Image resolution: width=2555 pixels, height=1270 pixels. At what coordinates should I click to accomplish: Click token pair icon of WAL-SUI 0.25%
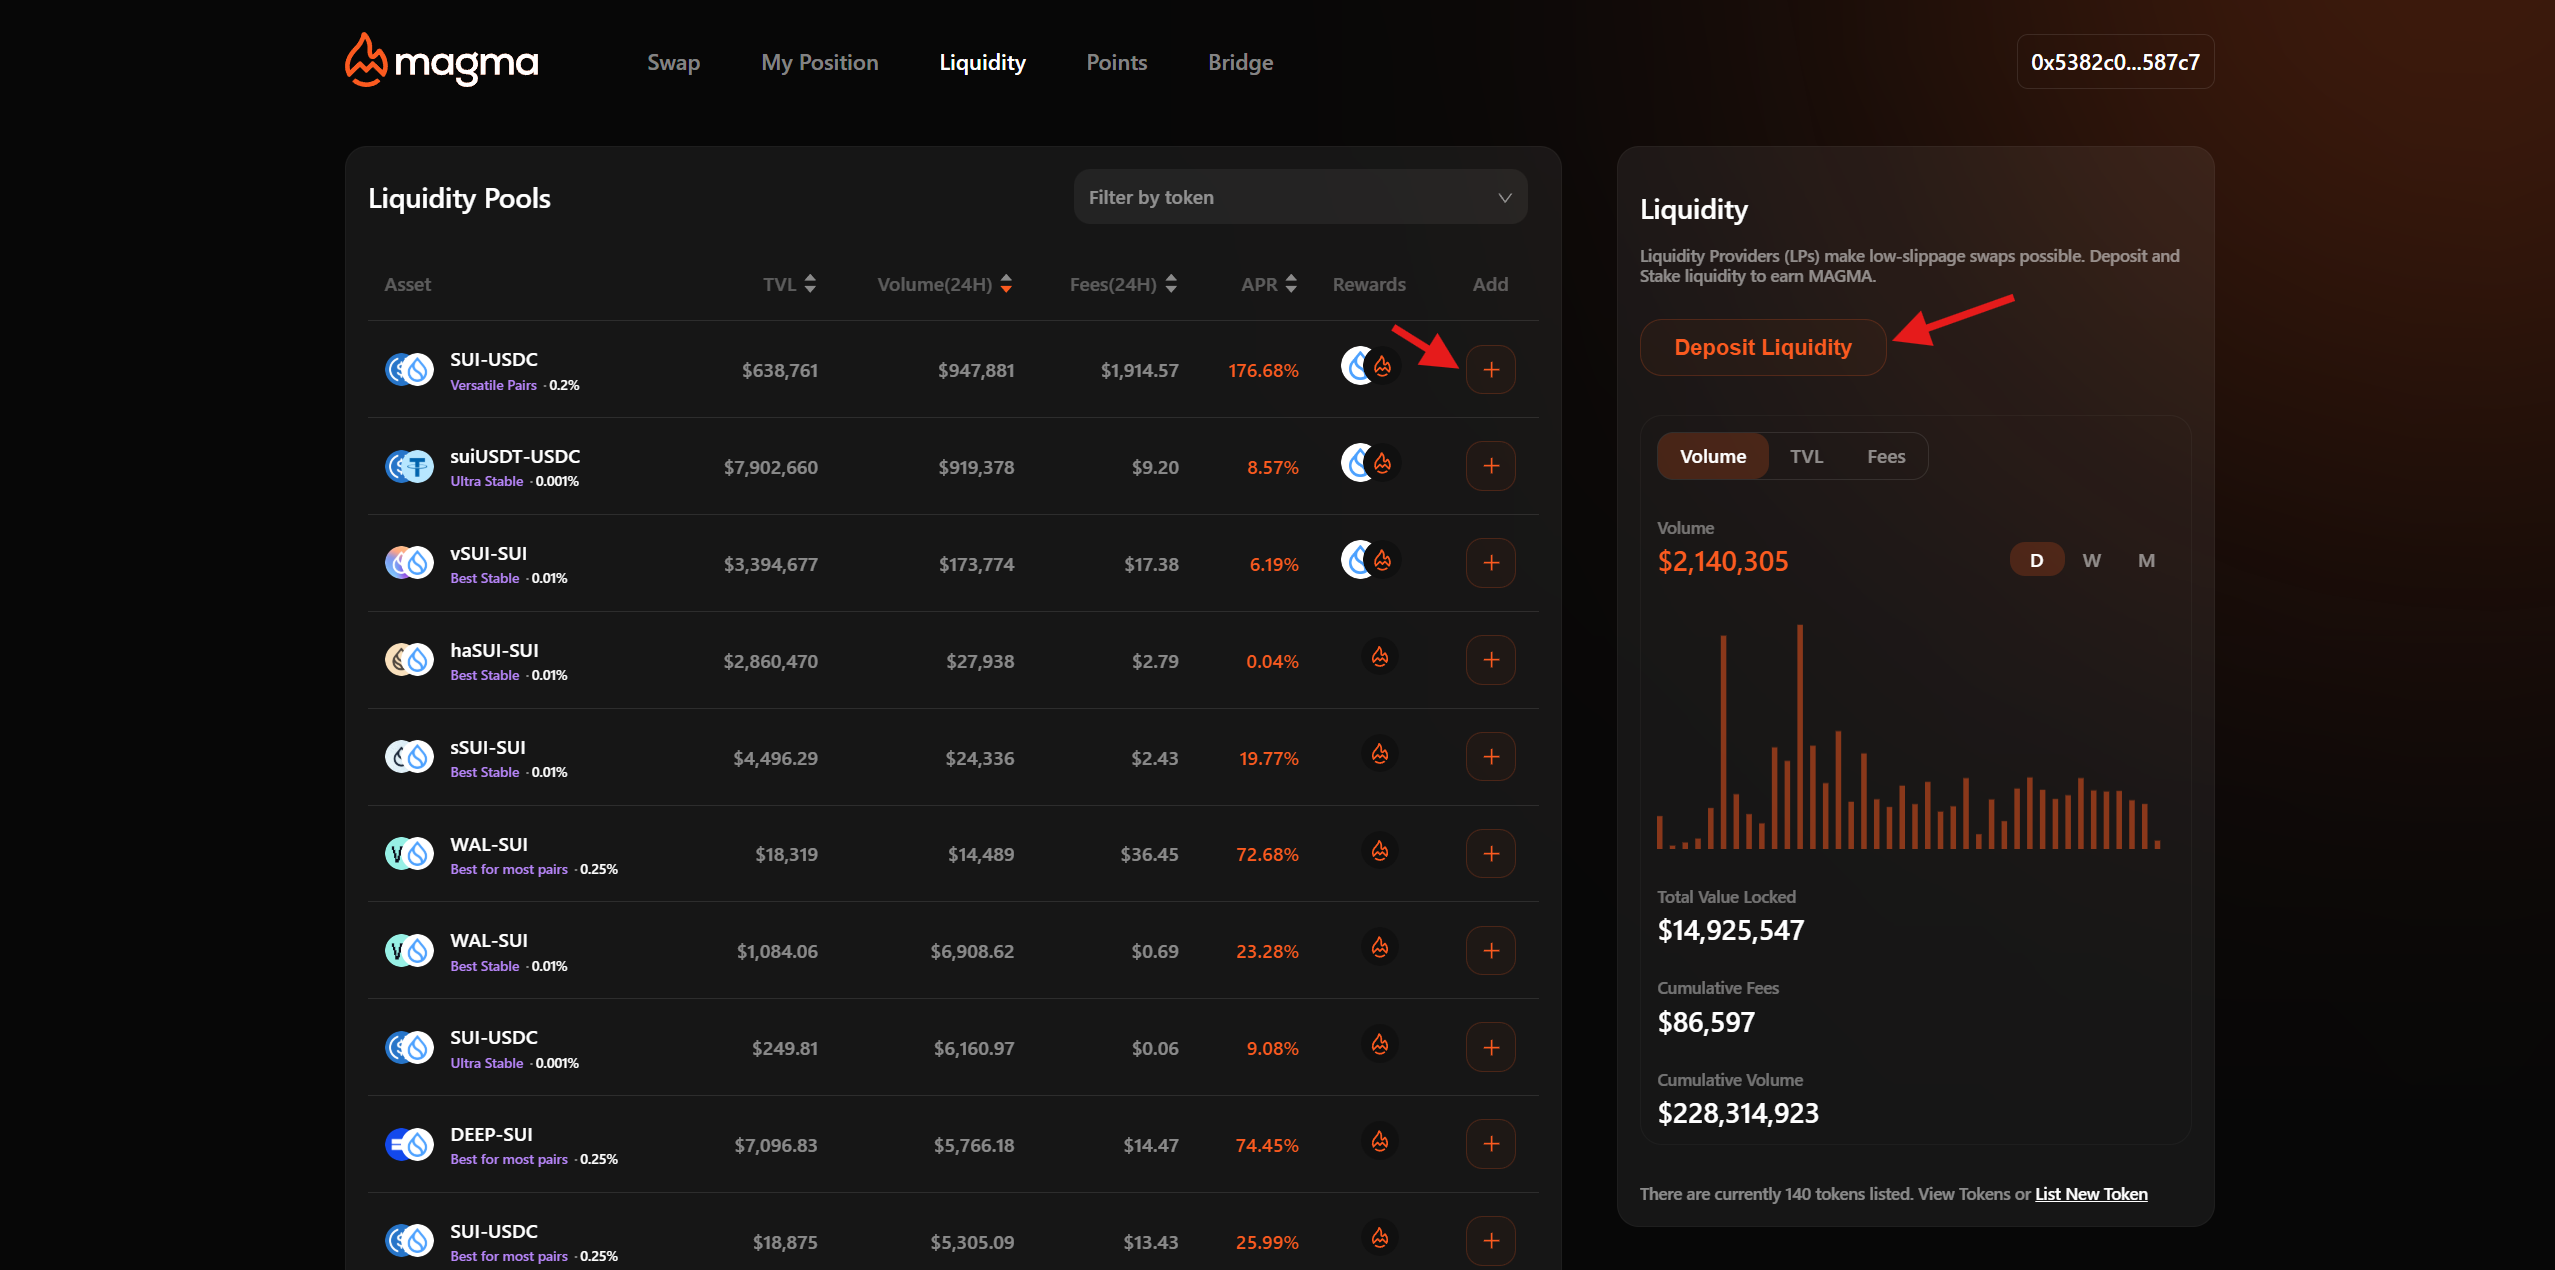409,854
